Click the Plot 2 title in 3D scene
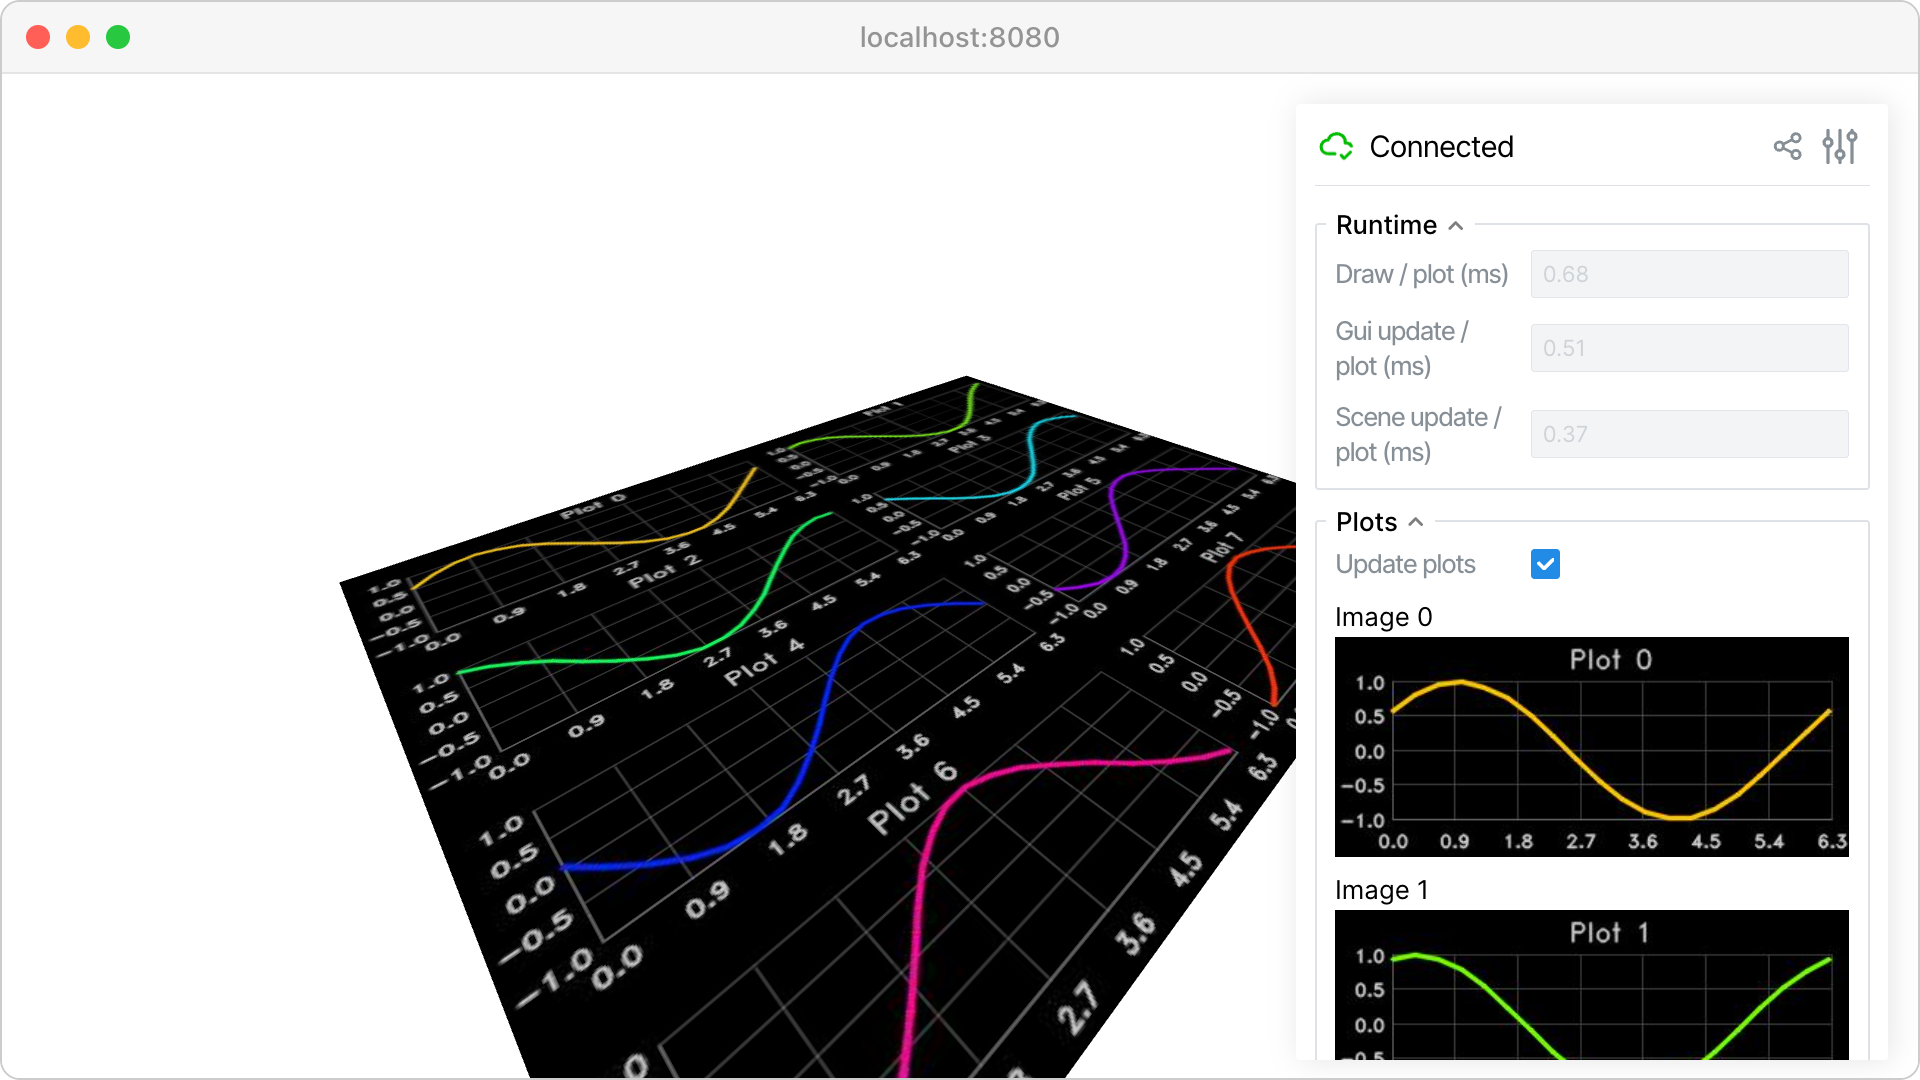This screenshot has height=1080, width=1920. click(x=664, y=572)
